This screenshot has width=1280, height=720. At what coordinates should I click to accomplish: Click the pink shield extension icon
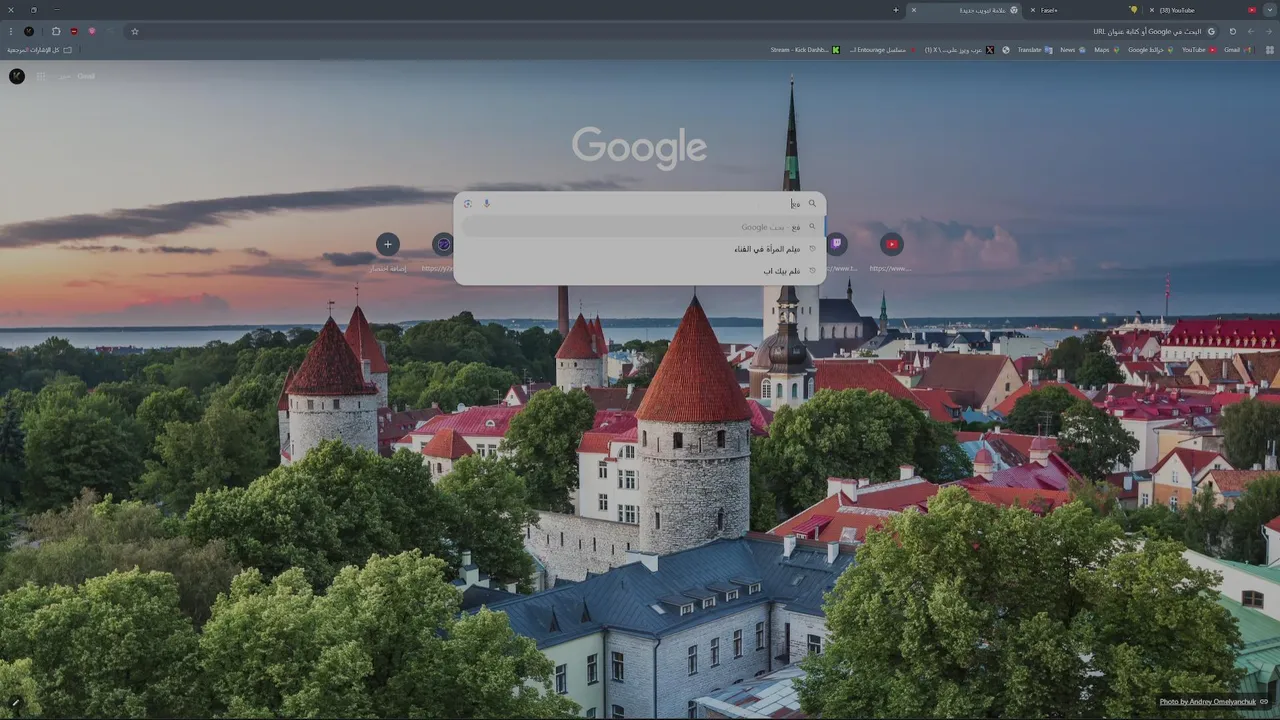click(x=92, y=31)
